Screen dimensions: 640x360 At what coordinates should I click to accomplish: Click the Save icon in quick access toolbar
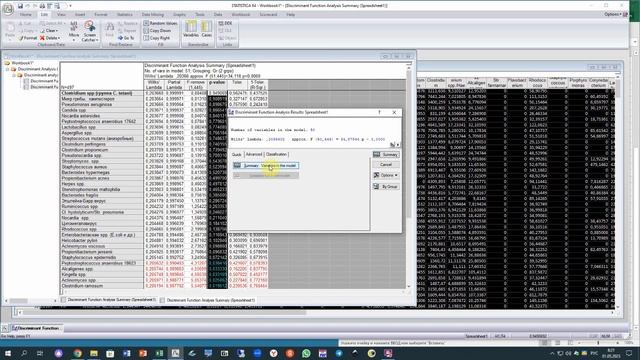point(20,6)
